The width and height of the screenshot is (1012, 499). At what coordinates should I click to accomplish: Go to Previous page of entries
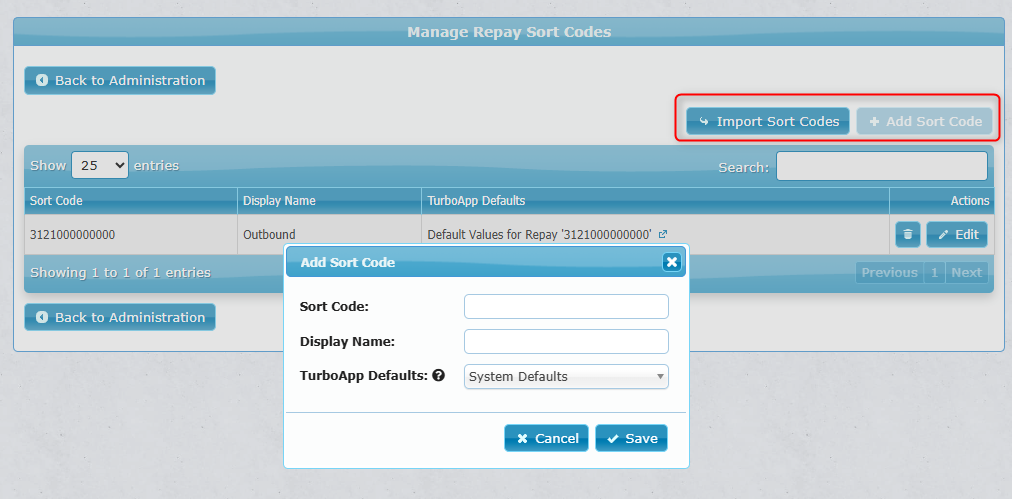(889, 272)
